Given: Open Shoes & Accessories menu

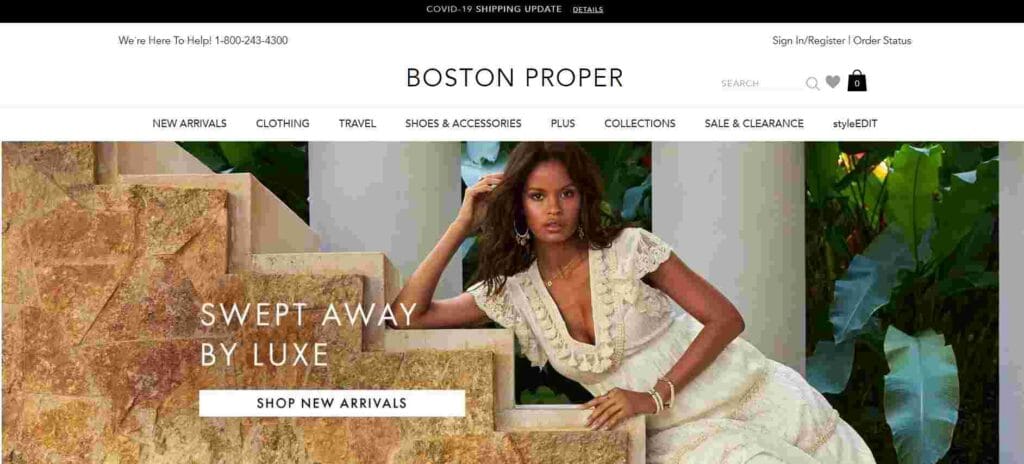Looking at the screenshot, I should [x=463, y=124].
